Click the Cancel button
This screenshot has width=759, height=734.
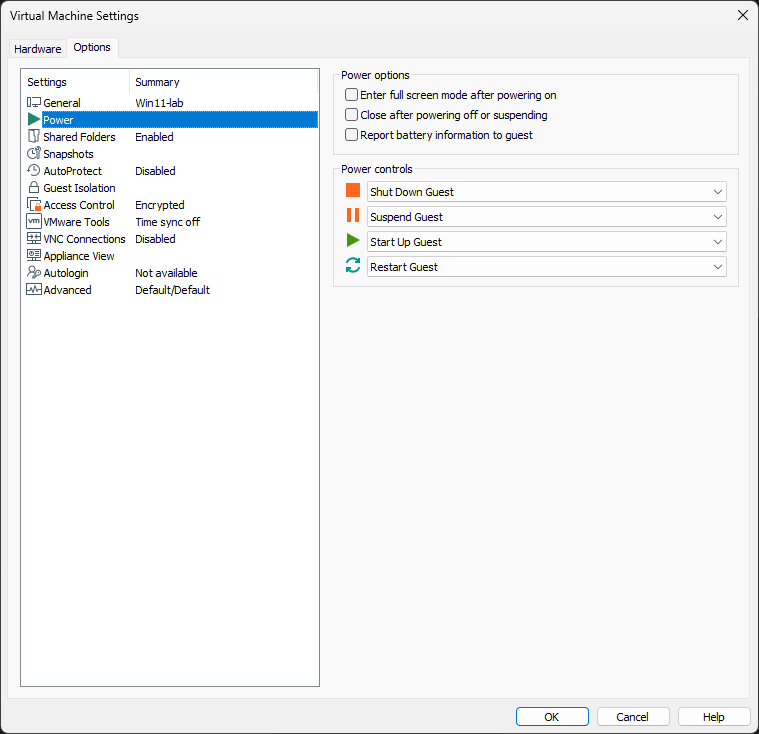click(x=633, y=717)
